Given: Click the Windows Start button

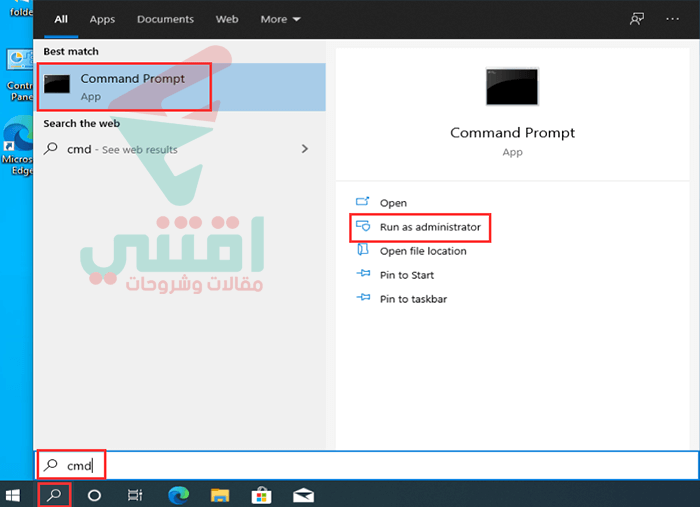Looking at the screenshot, I should pyautogui.click(x=12, y=495).
